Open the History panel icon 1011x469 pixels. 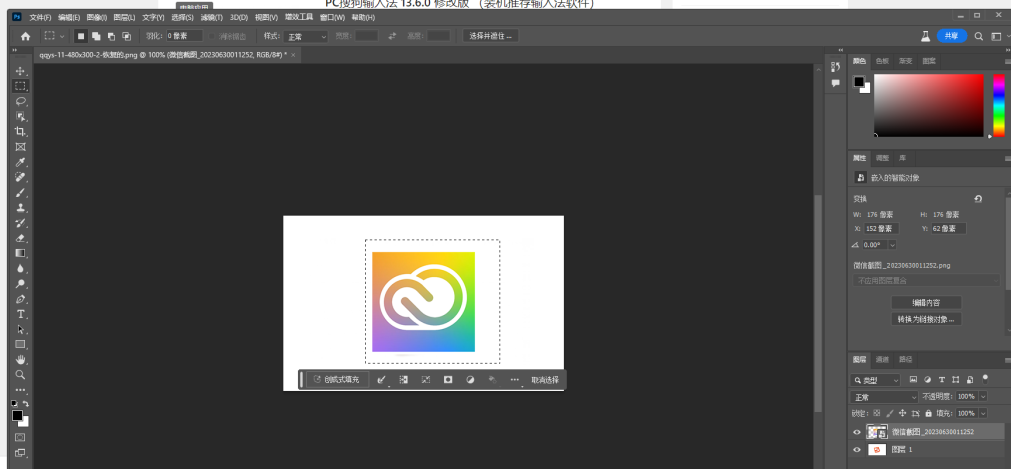836,66
